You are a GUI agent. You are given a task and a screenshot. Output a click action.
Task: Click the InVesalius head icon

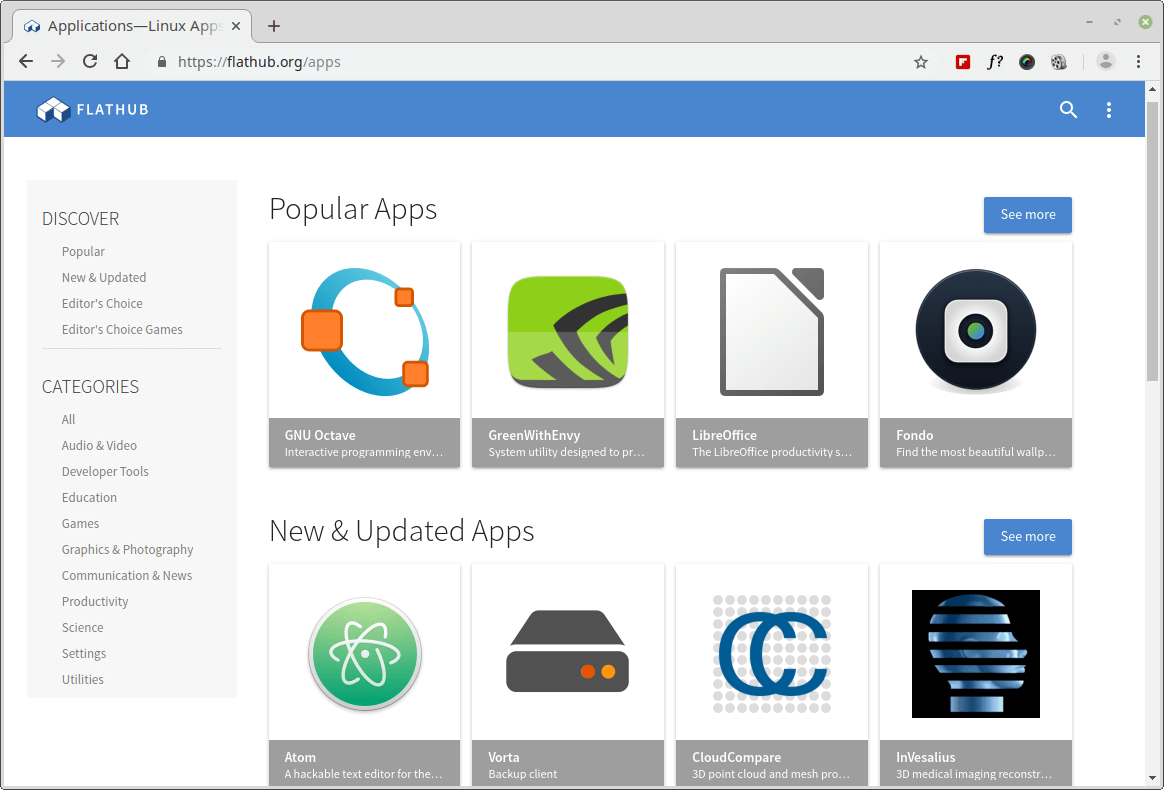[x=975, y=654]
